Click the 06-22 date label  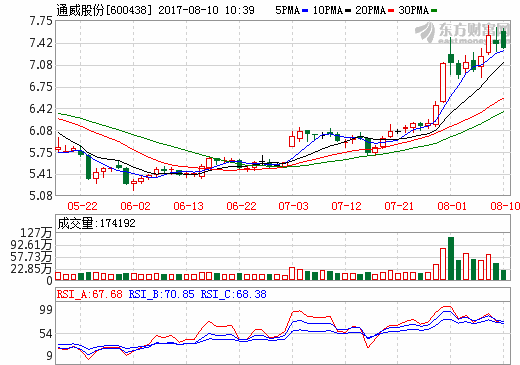pyautogui.click(x=241, y=206)
